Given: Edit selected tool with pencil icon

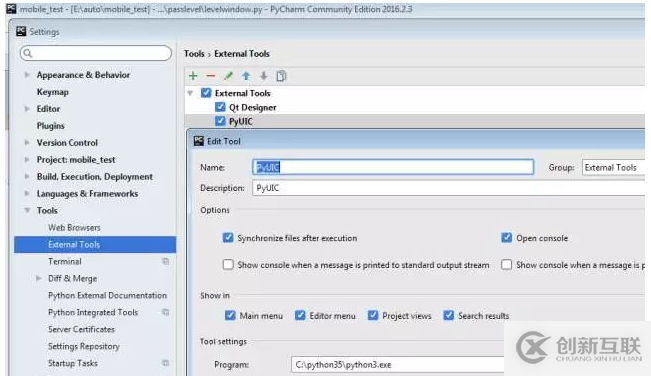Looking at the screenshot, I should (x=228, y=76).
